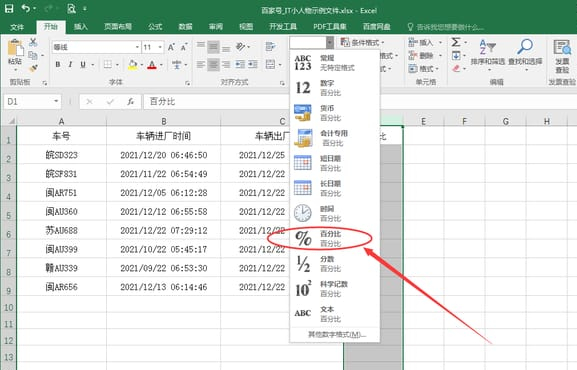Image resolution: width=577 pixels, height=370 pixels.
Task: Collapse the number format dropdown arrow
Action: [330, 43]
